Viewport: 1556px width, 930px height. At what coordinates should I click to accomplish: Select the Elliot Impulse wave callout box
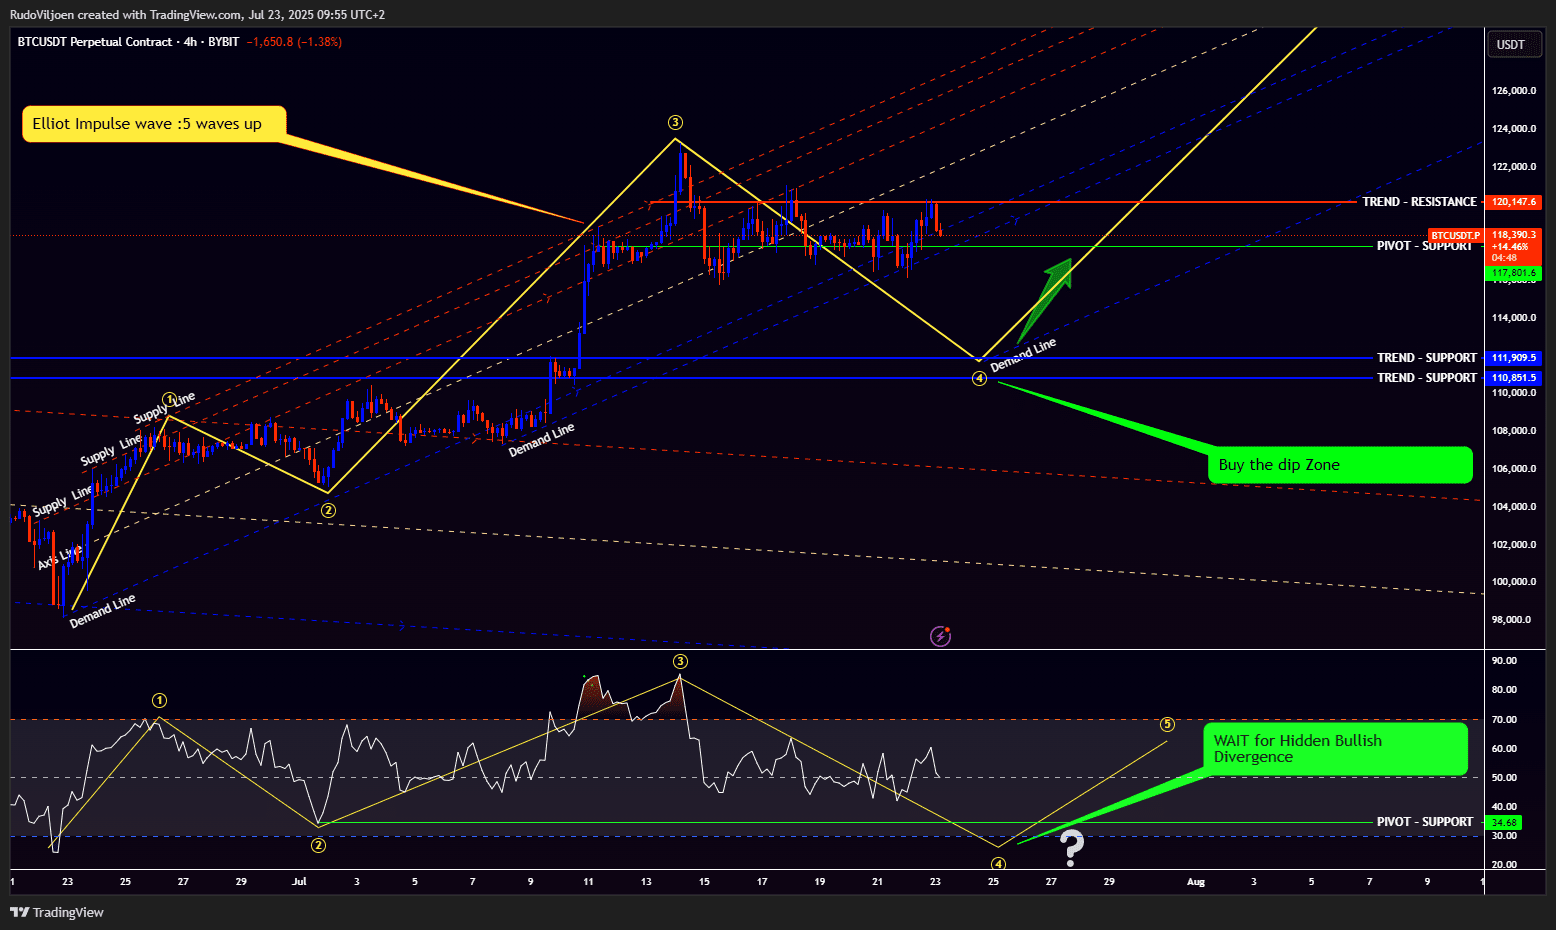coord(154,124)
